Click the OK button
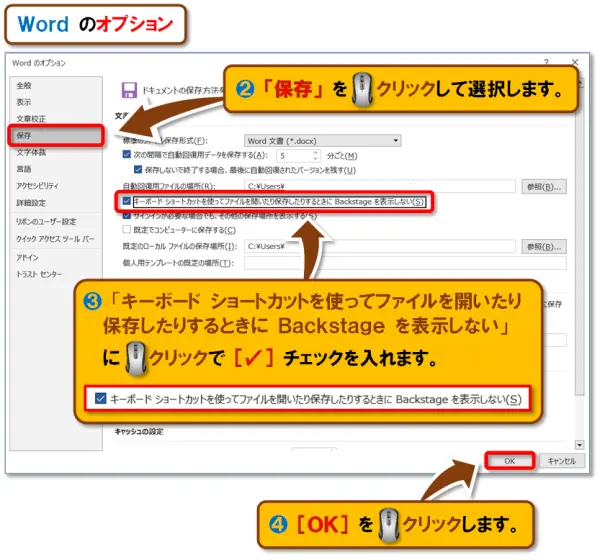 click(x=509, y=461)
